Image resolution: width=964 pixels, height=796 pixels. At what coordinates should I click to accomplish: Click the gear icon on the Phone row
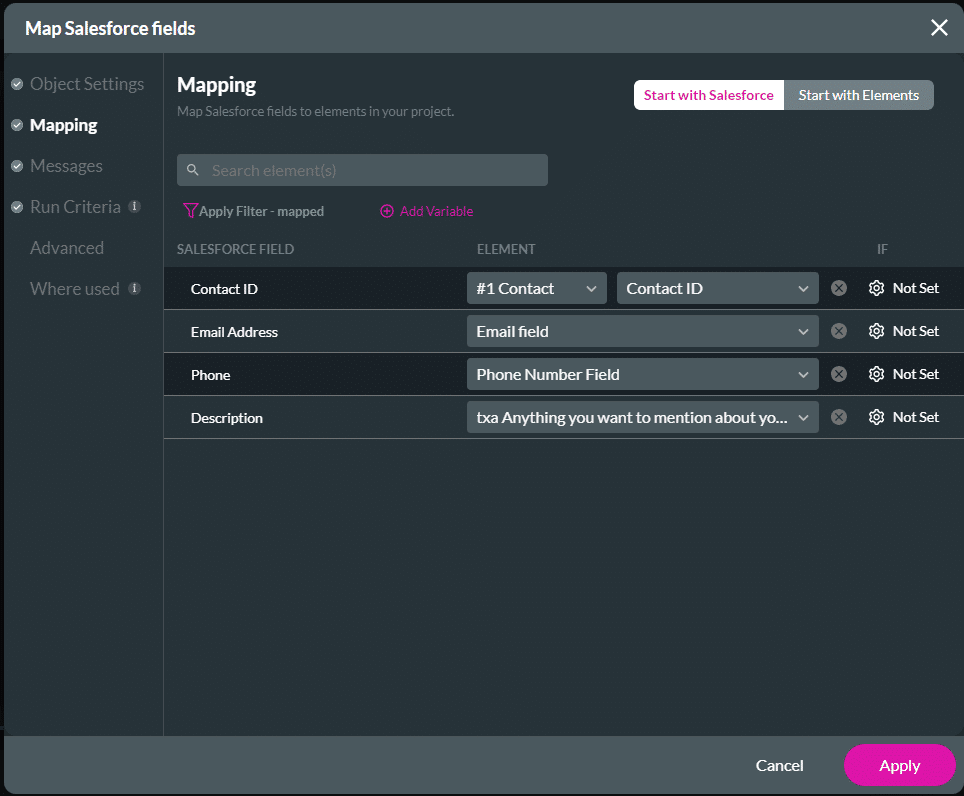[876, 374]
